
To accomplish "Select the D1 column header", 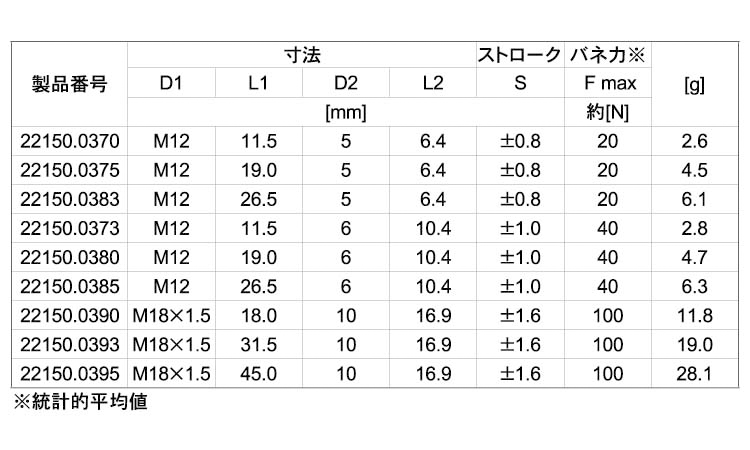I will pyautogui.click(x=171, y=83).
